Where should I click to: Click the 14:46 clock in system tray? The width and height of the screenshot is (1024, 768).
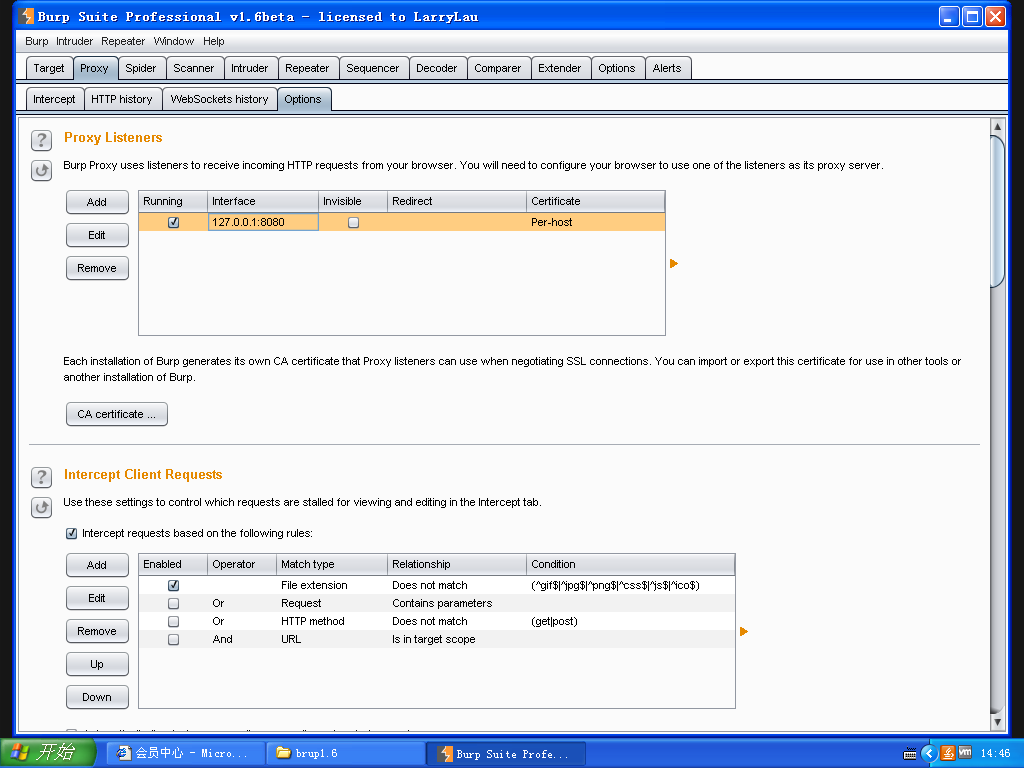pyautogui.click(x=995, y=754)
